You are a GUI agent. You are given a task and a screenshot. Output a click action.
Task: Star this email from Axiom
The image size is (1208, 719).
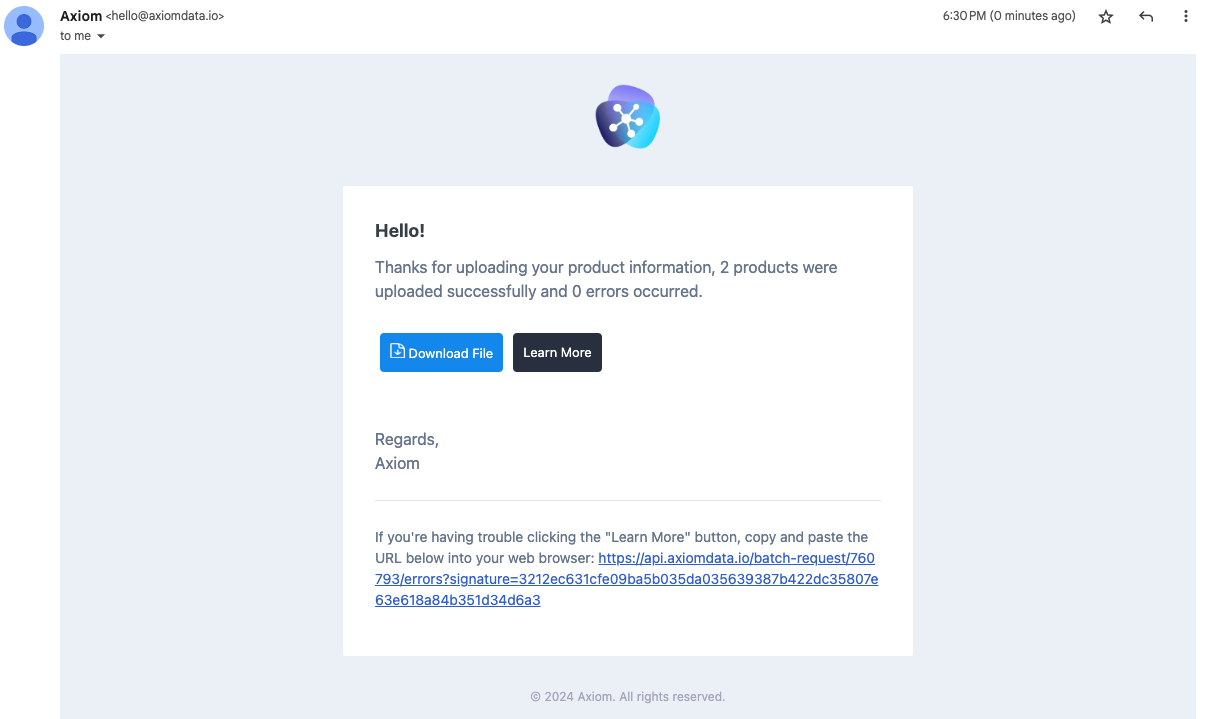coord(1106,17)
